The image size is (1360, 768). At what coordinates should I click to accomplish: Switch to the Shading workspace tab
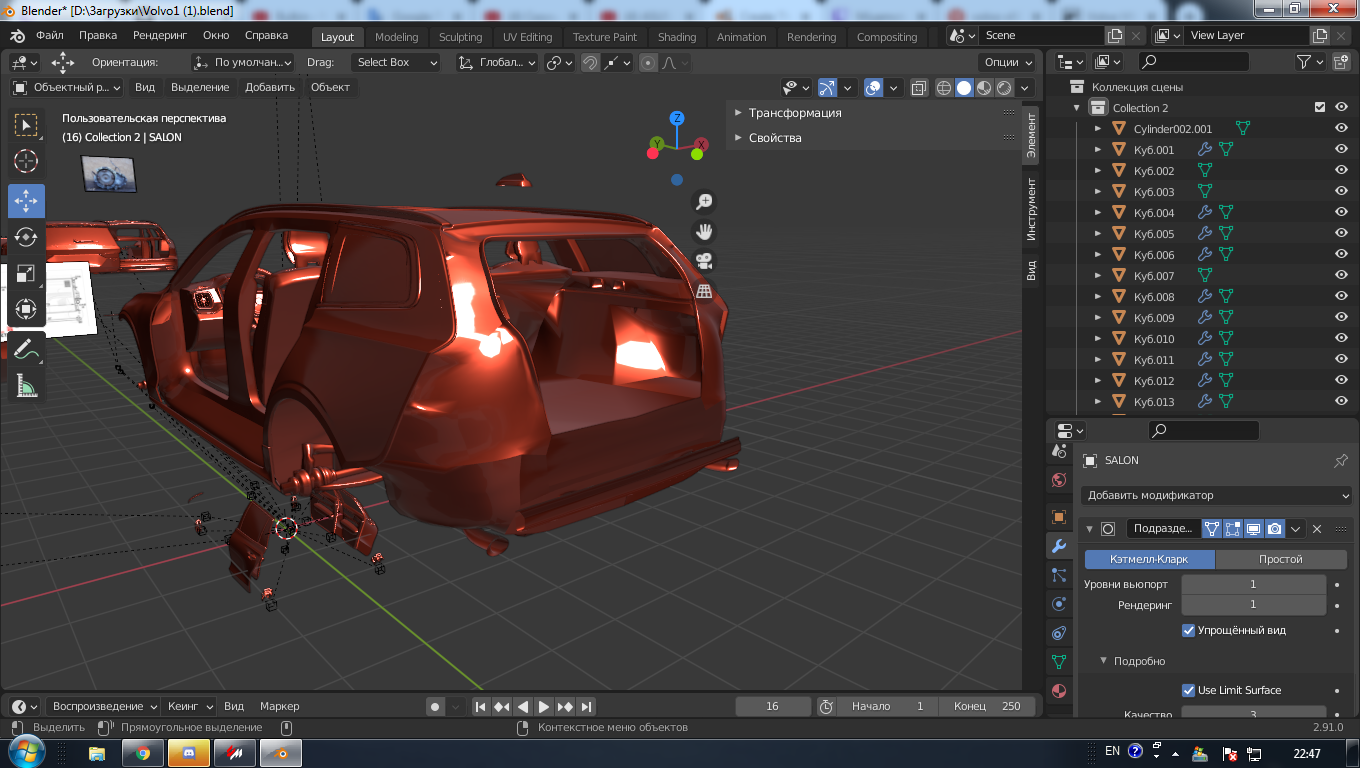pyautogui.click(x=677, y=37)
